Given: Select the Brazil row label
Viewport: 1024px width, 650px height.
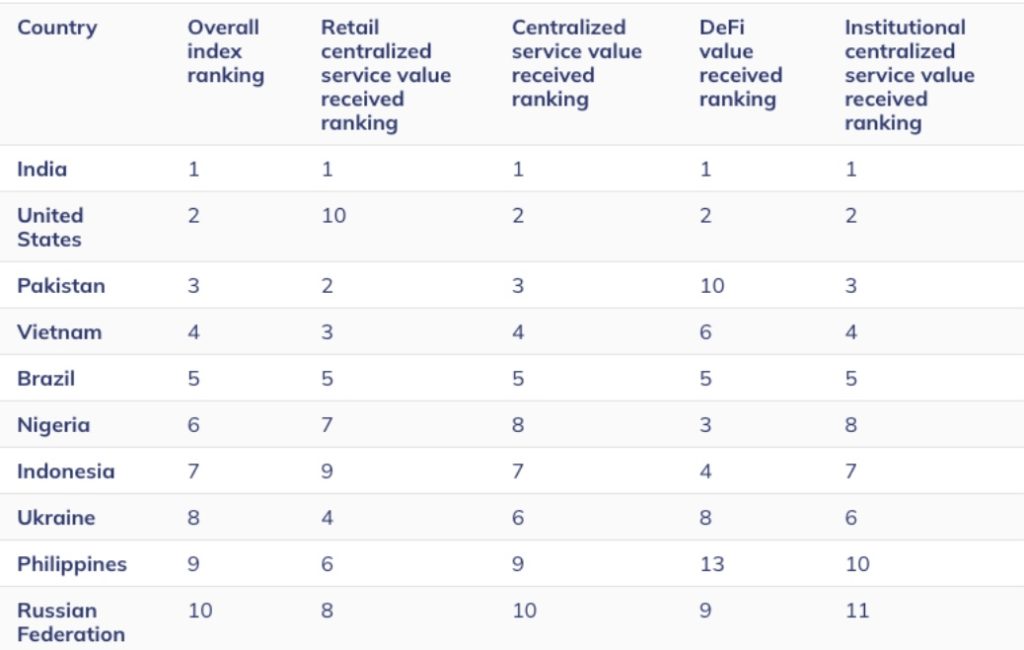Looking at the screenshot, I should coord(46,379).
